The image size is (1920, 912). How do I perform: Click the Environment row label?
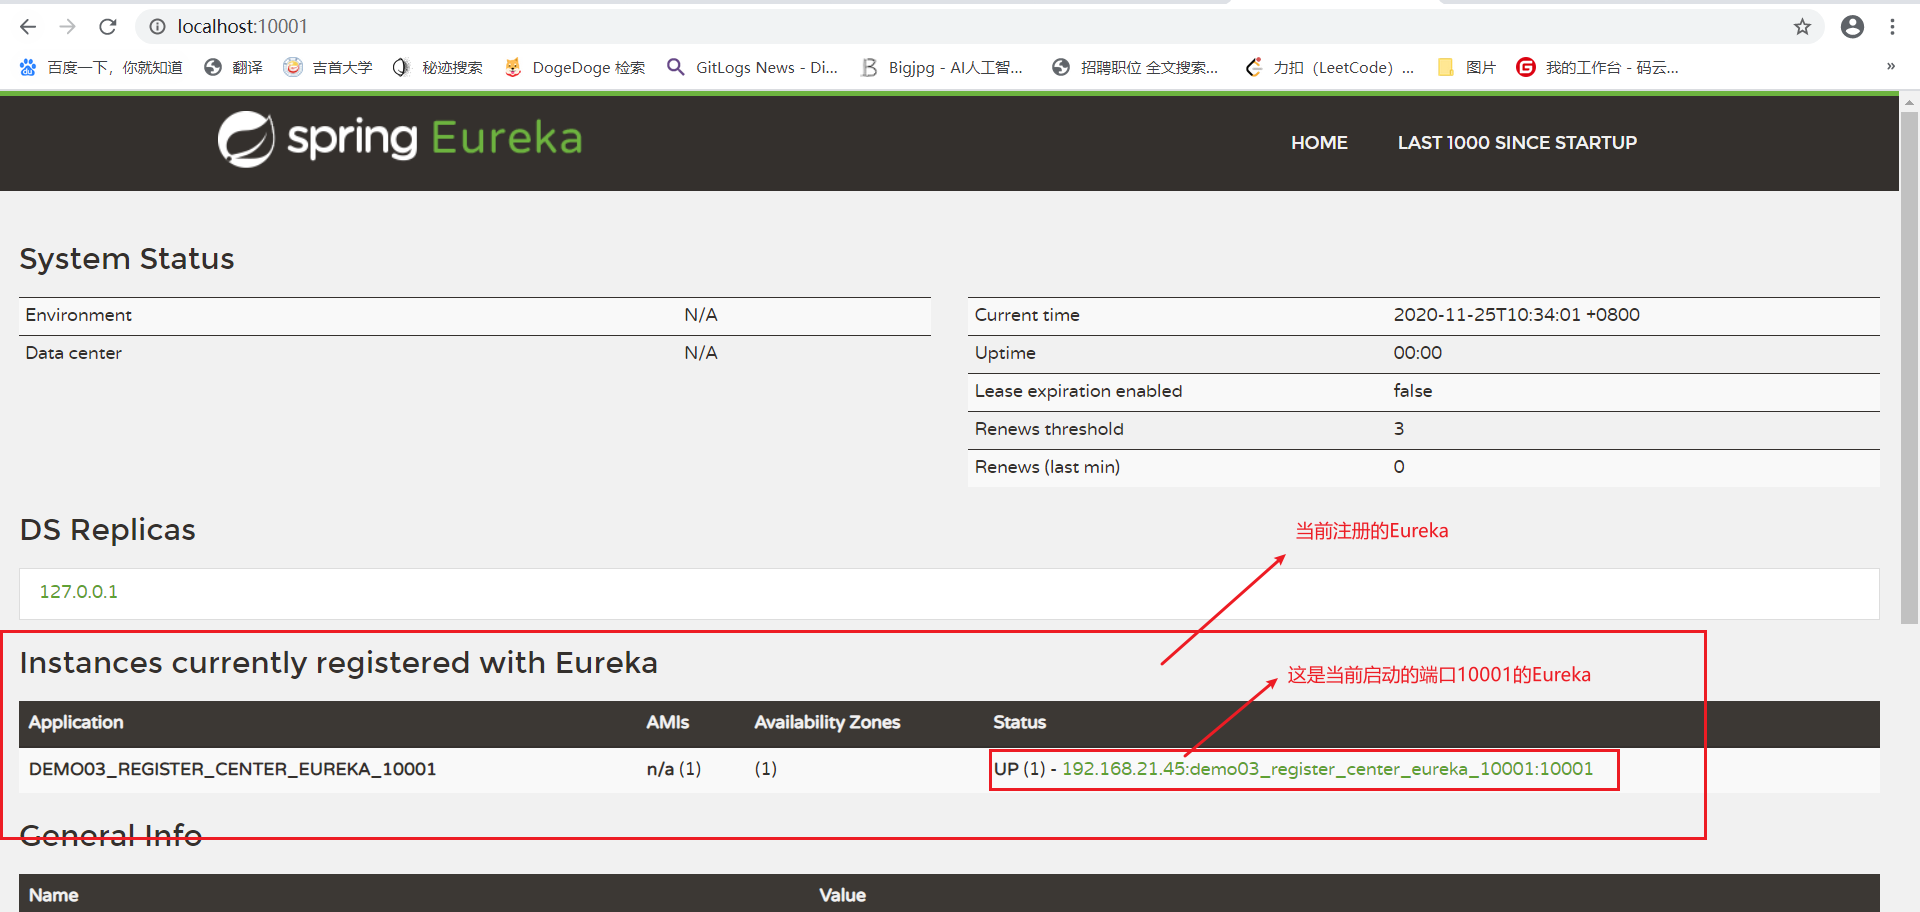[78, 315]
